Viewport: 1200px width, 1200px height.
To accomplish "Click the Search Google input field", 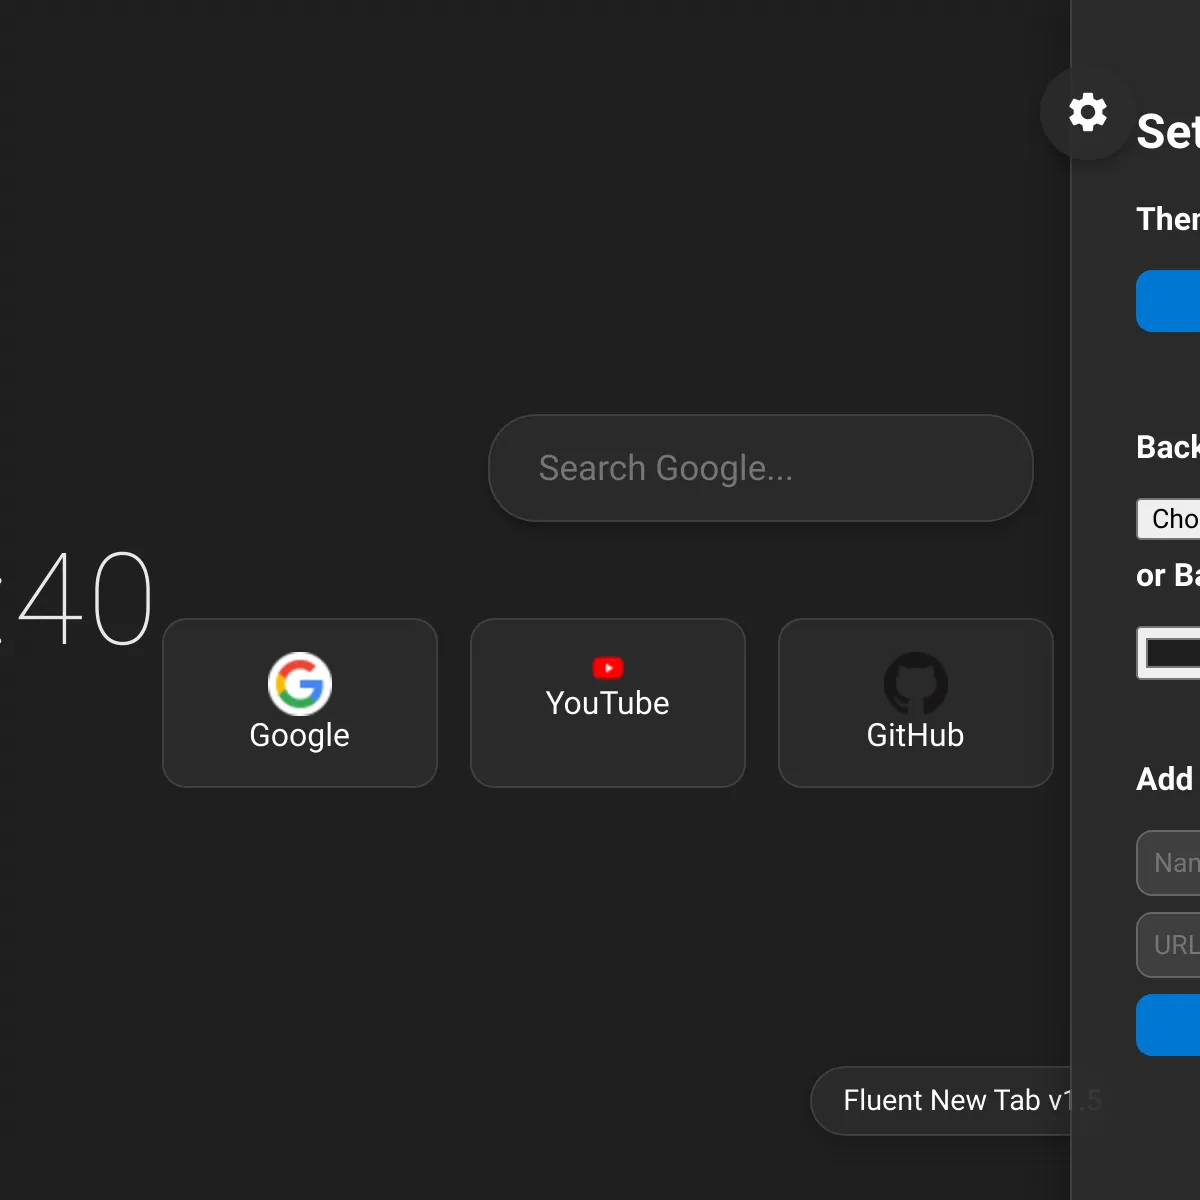I will click(x=760, y=468).
